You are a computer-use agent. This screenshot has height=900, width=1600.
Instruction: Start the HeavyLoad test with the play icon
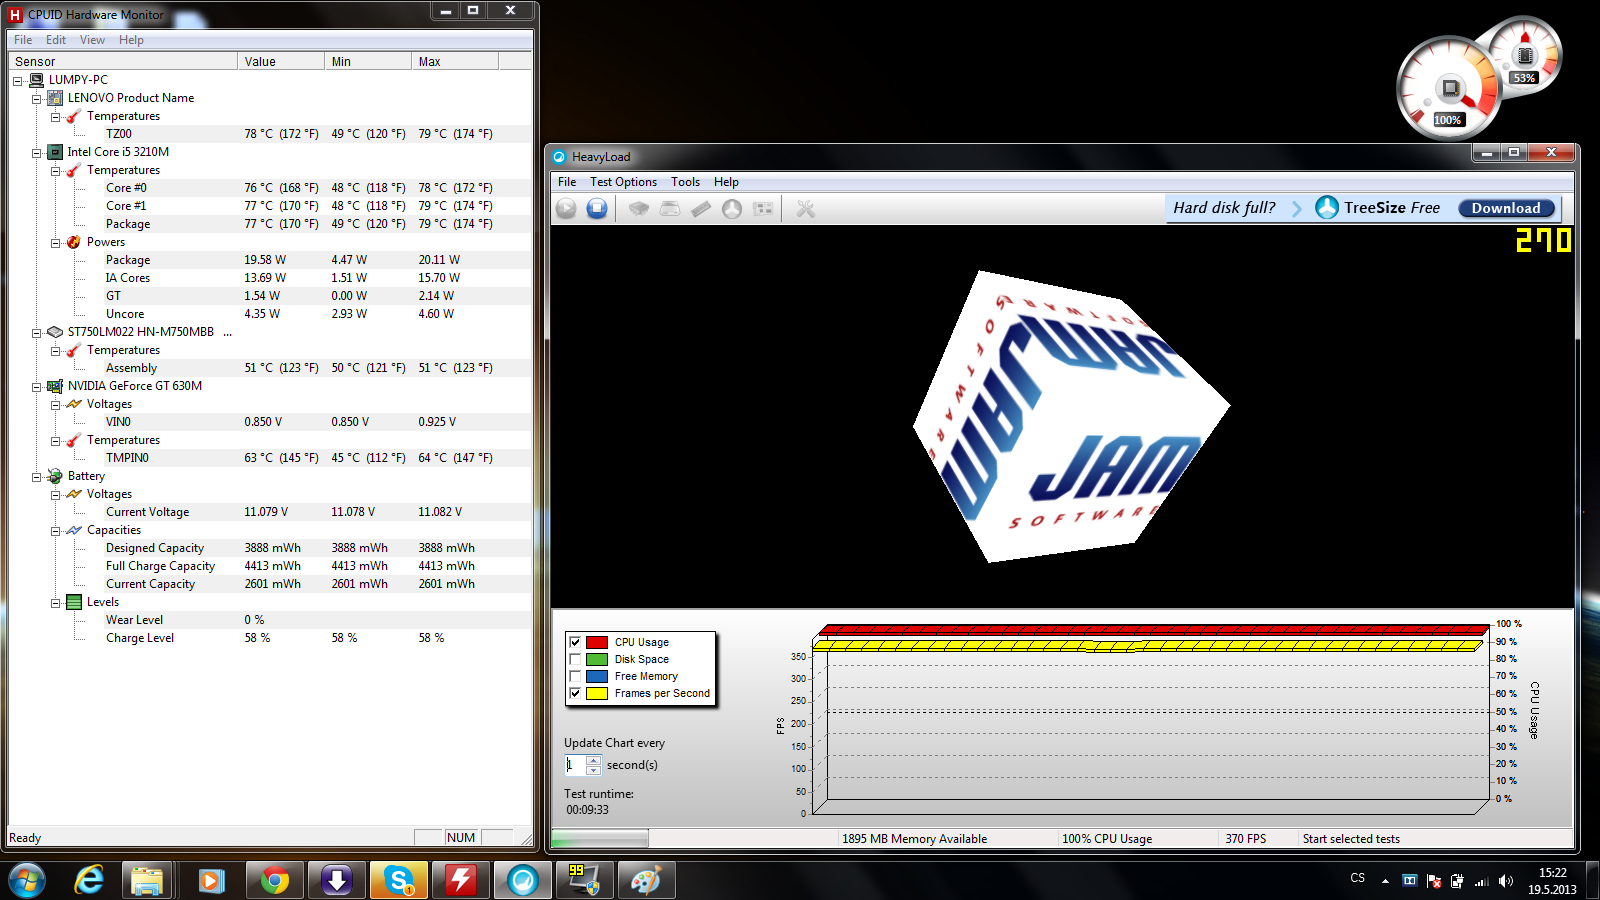pos(566,208)
